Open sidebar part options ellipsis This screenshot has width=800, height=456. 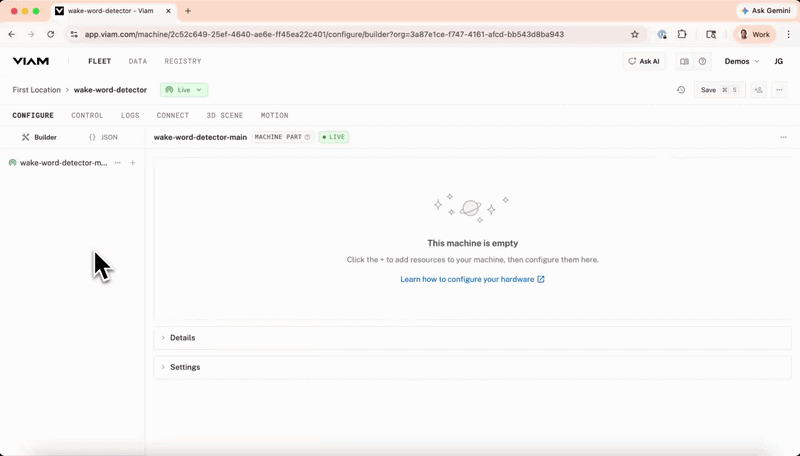118,163
